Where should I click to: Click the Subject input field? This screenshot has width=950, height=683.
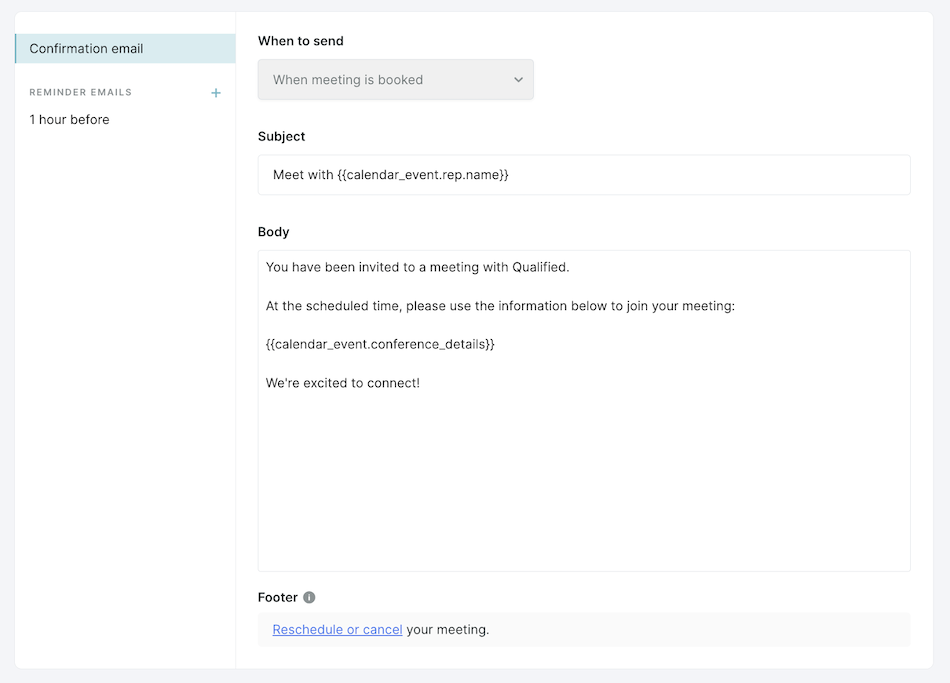tap(584, 175)
